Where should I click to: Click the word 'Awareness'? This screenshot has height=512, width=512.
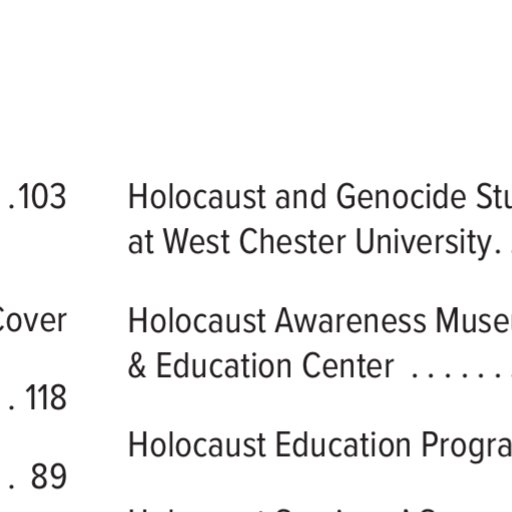351,321
